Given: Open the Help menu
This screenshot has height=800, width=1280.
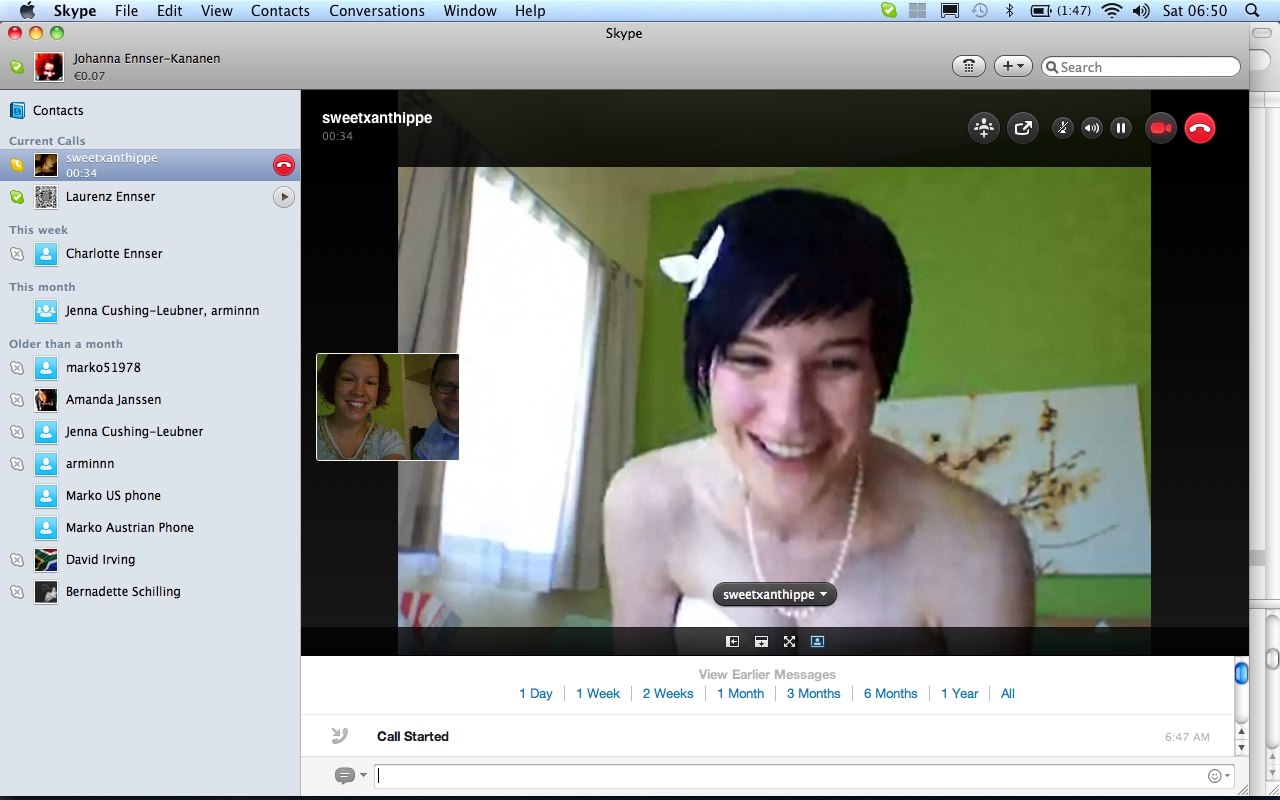Looking at the screenshot, I should pos(530,11).
